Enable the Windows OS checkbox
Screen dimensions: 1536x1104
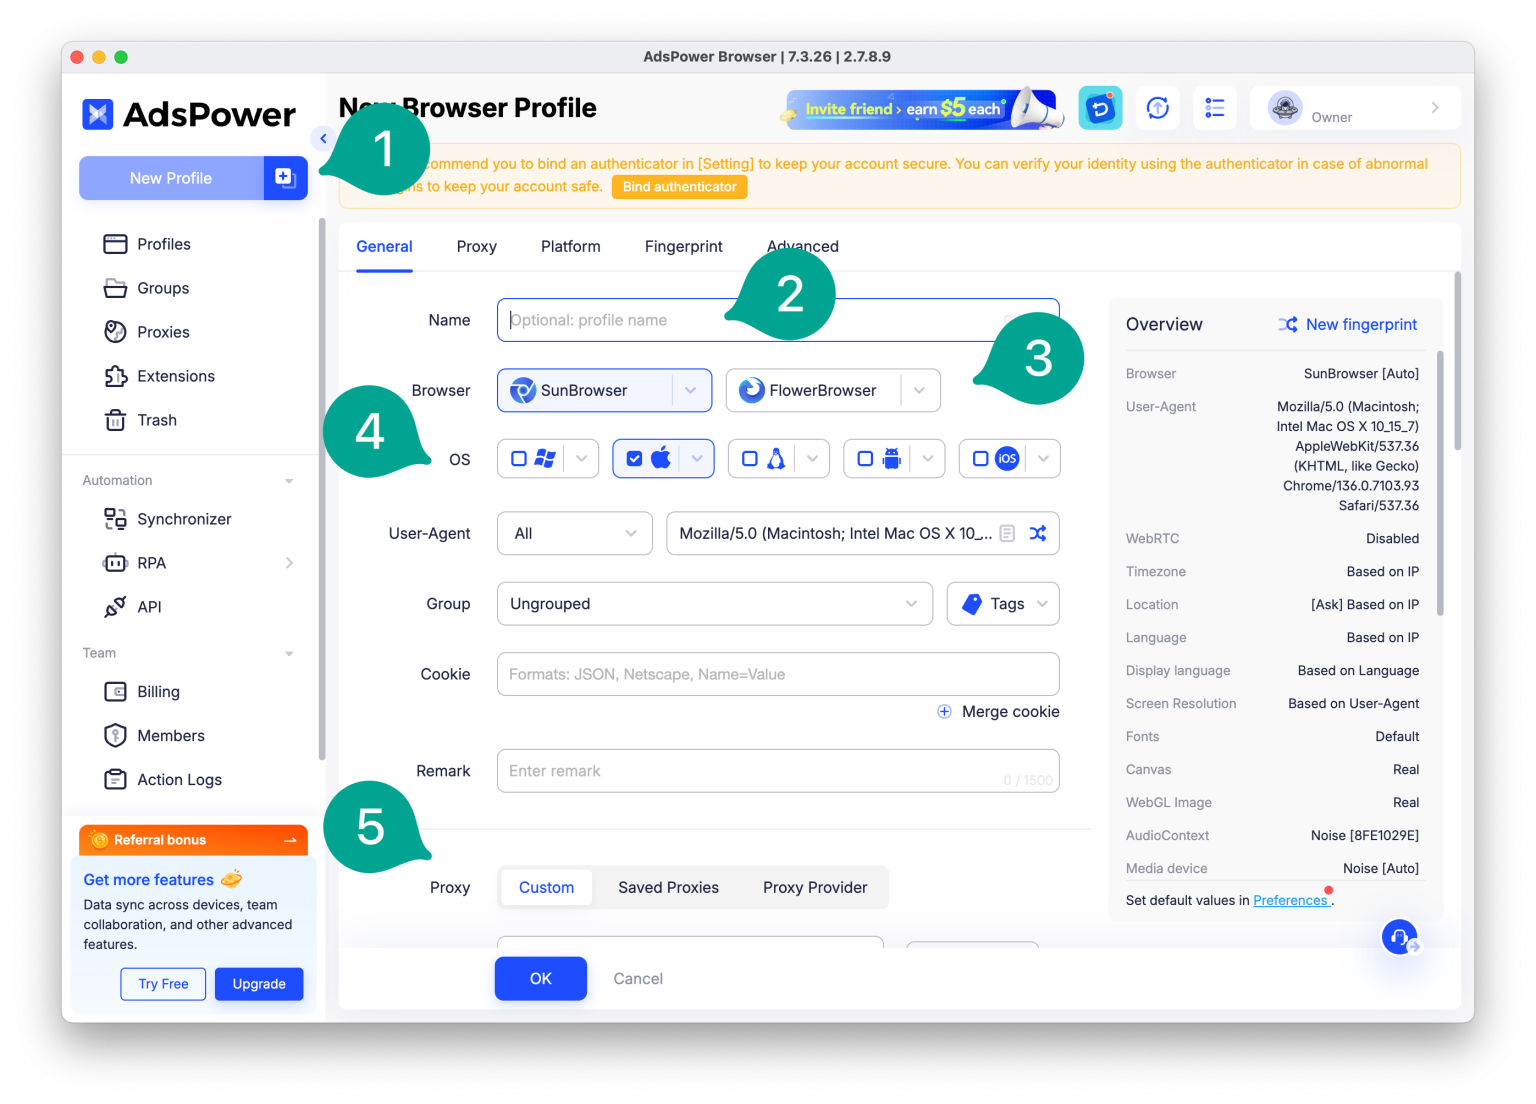point(519,459)
